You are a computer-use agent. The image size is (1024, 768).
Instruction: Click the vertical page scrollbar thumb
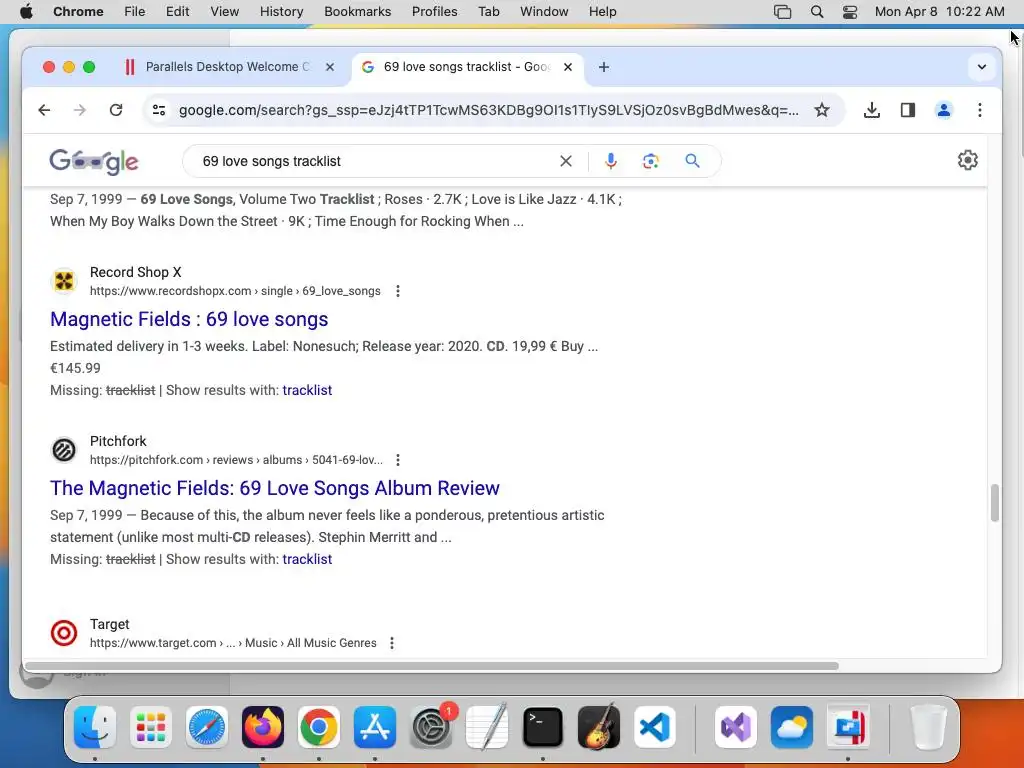[x=994, y=503]
